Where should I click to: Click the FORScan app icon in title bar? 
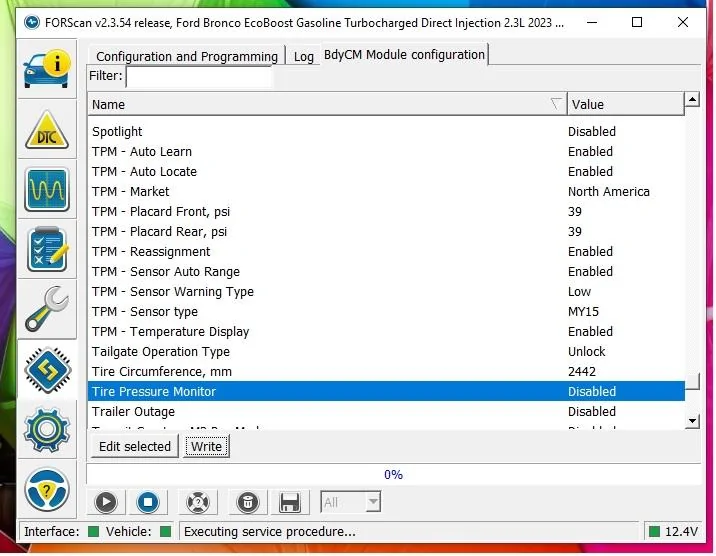[32, 22]
